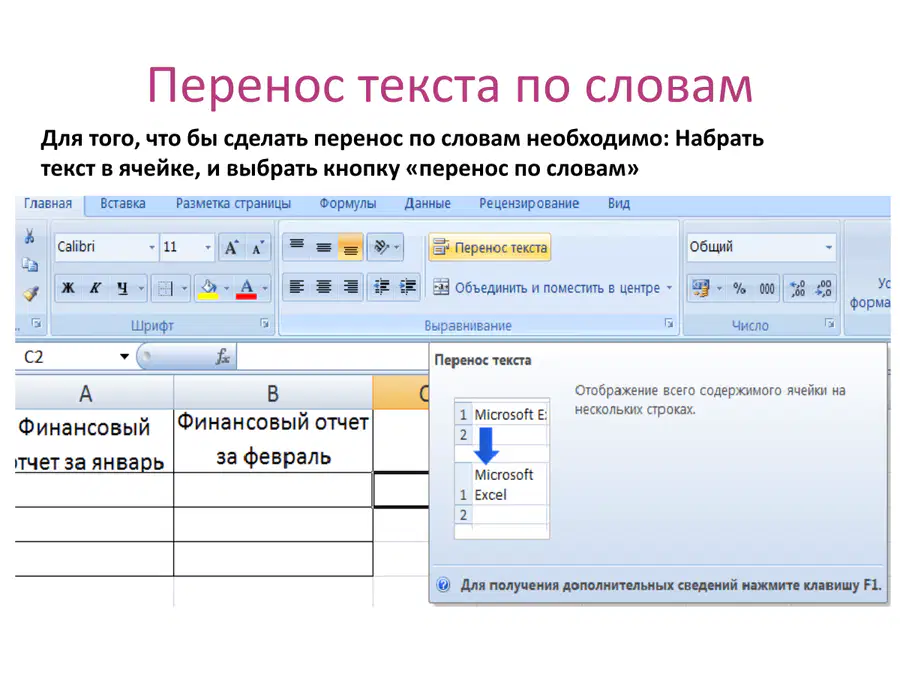
Task: Open the C2 name box dropdown arrow
Action: tap(124, 356)
